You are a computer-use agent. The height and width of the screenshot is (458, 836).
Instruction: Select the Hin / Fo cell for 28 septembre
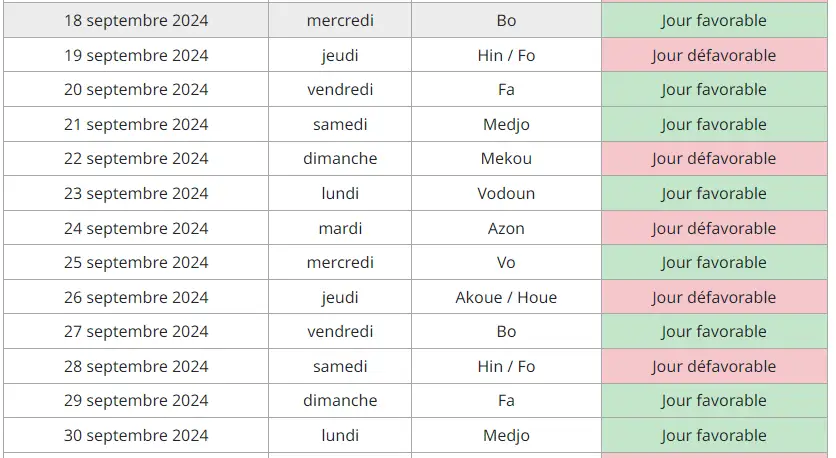coord(506,366)
